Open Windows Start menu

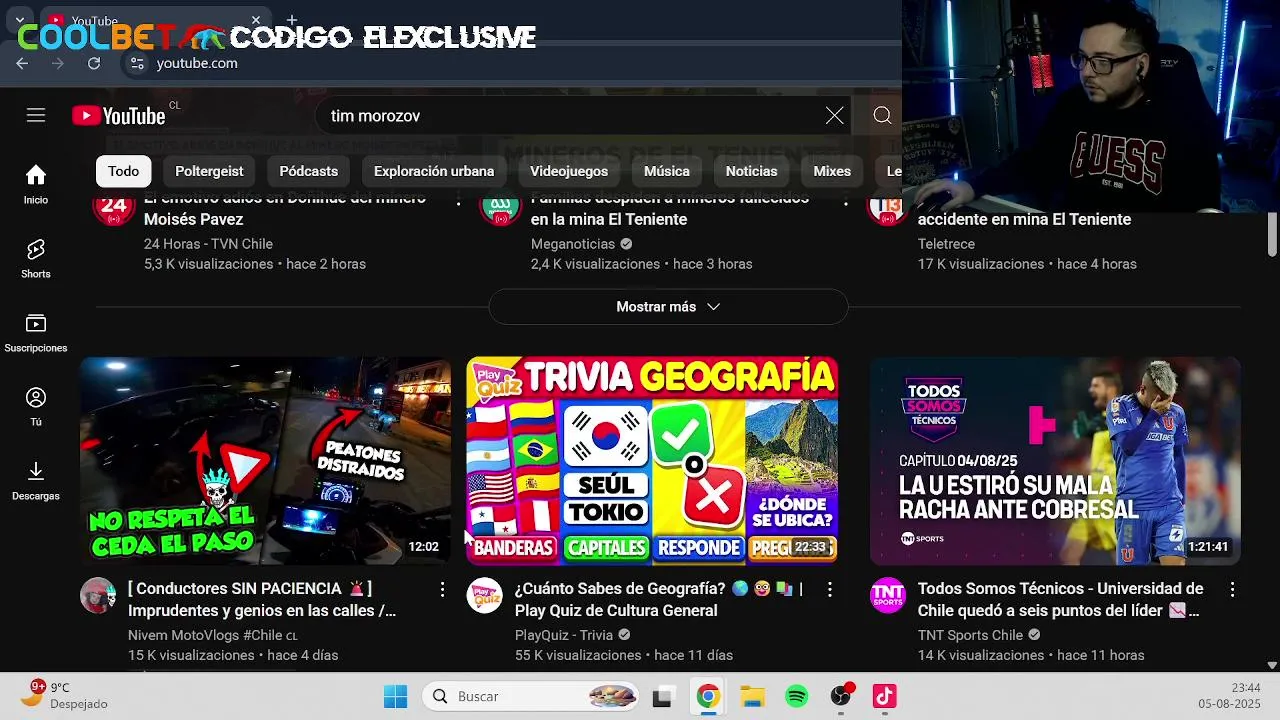point(396,696)
